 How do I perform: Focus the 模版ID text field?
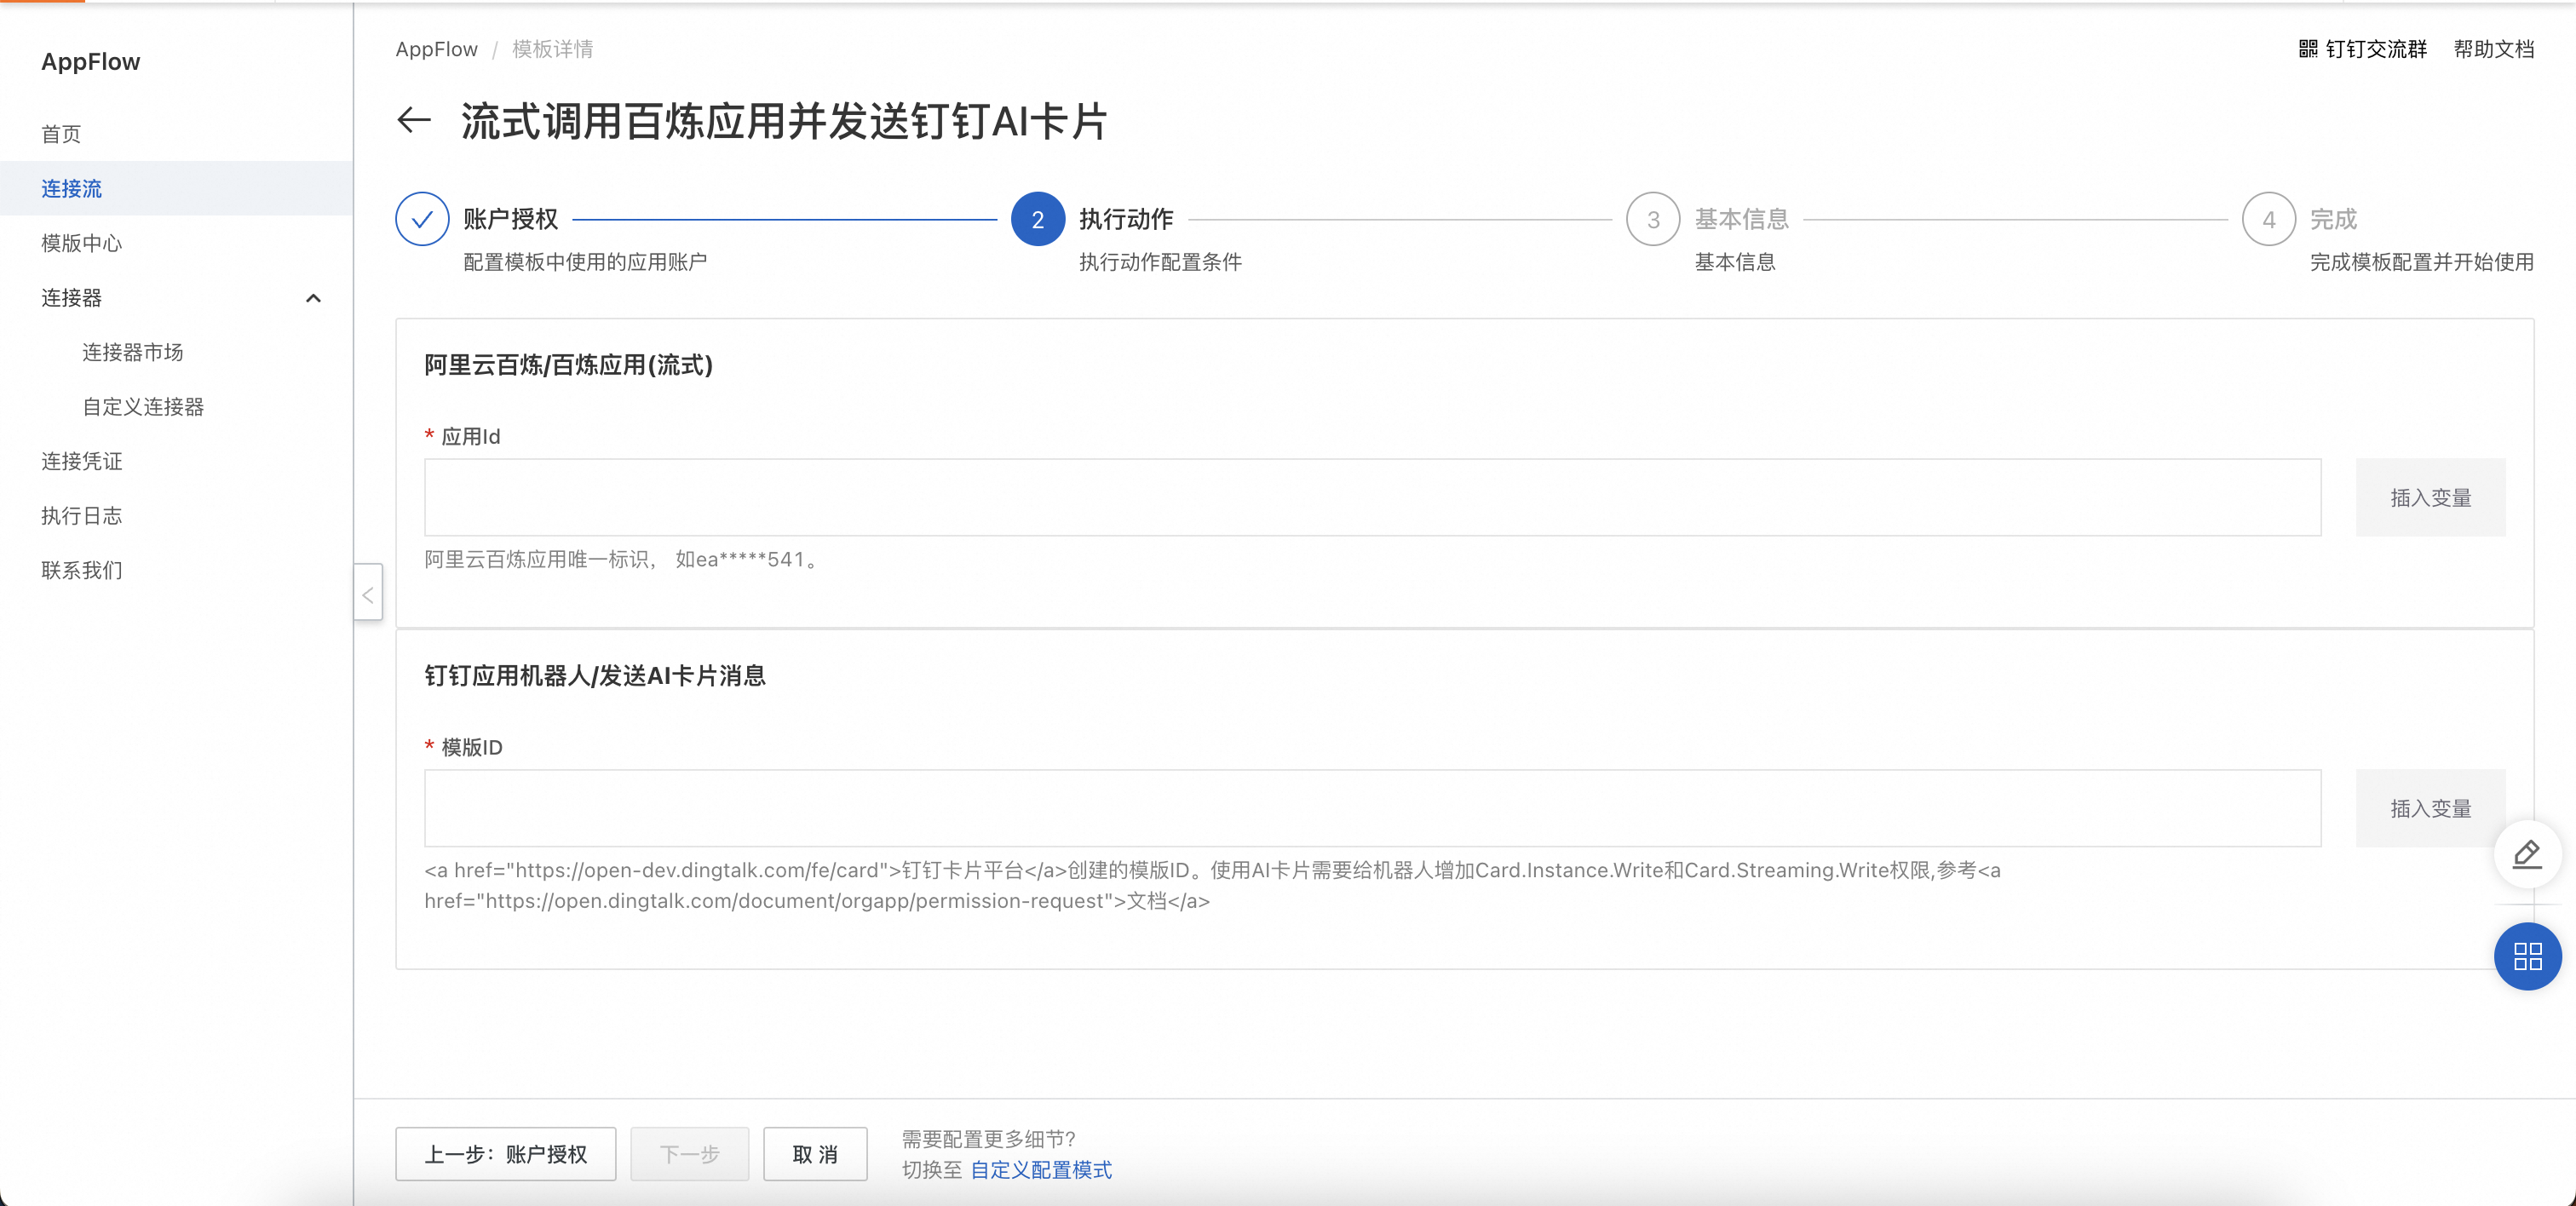[1372, 808]
